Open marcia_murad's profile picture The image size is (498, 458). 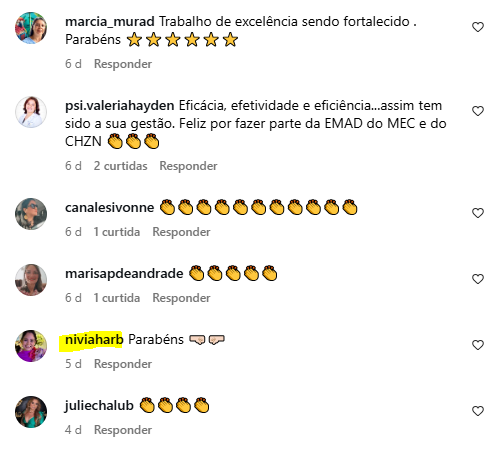[x=31, y=28]
